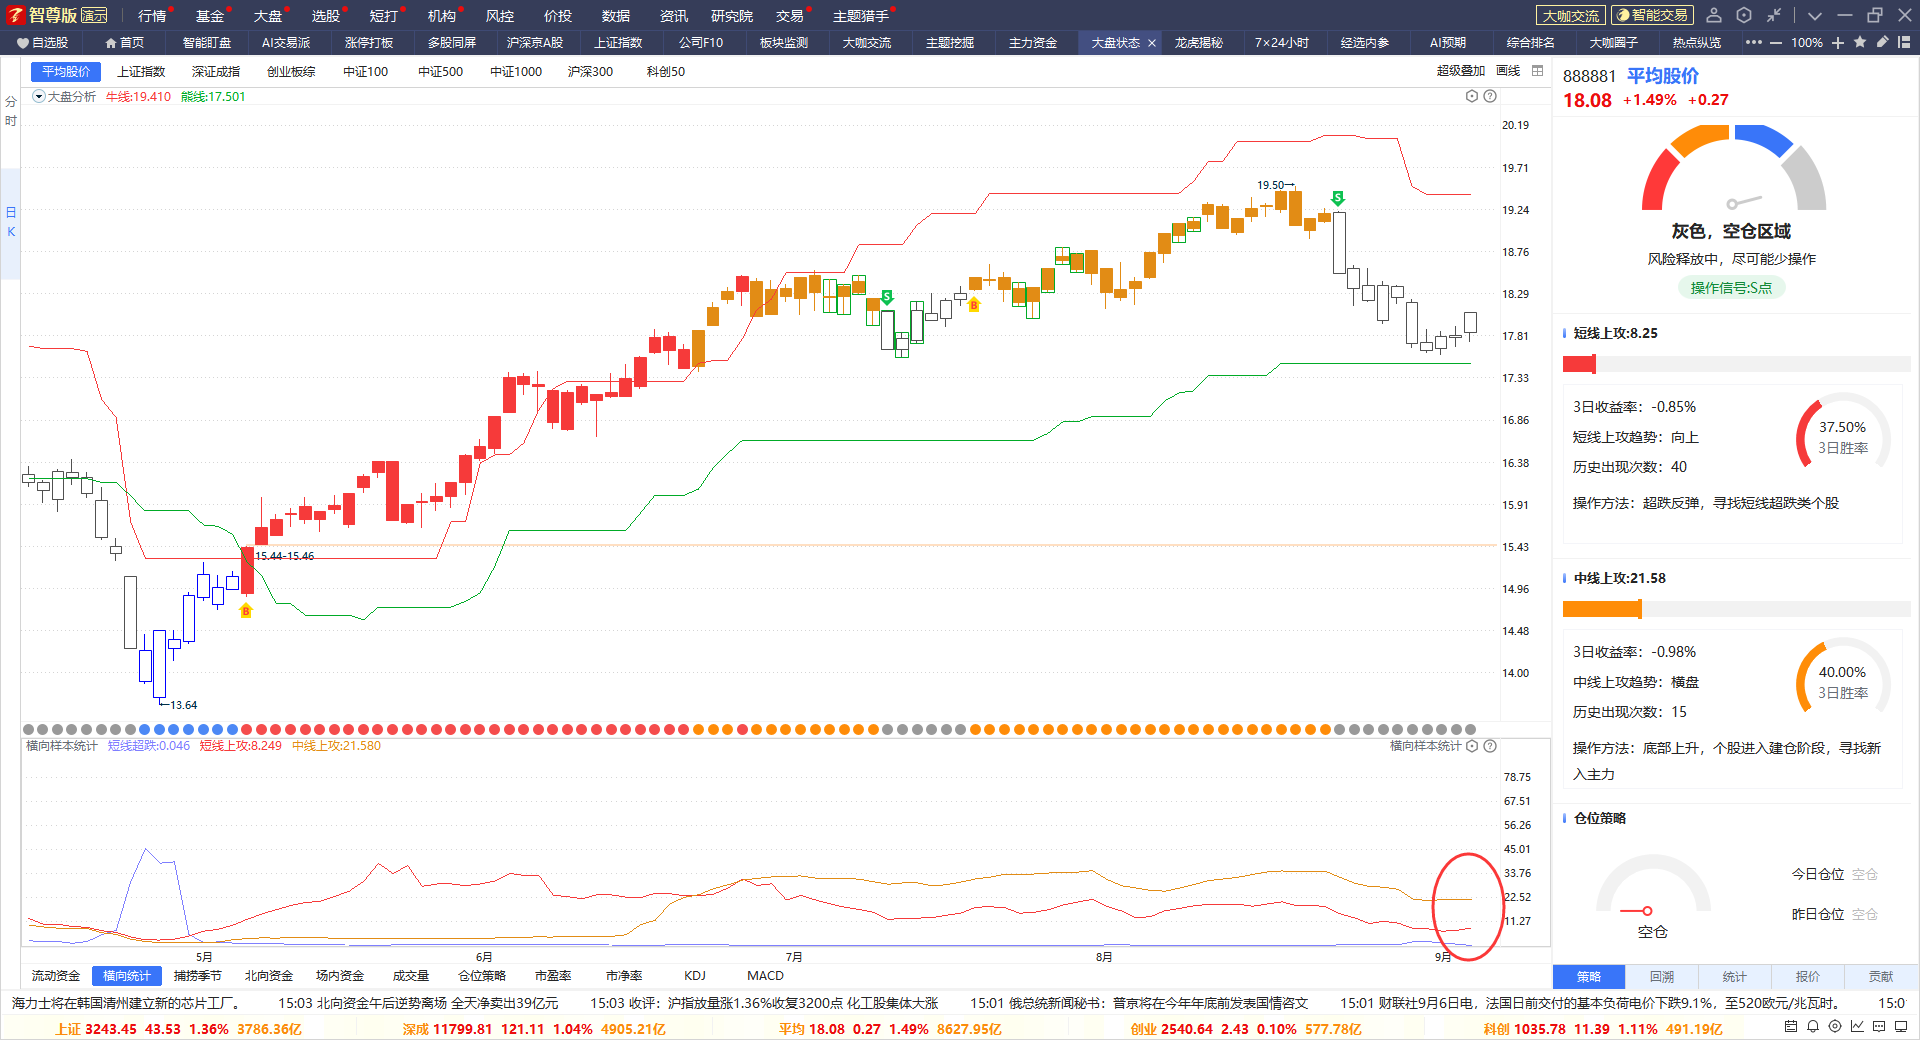Open the 行情 menu
The height and width of the screenshot is (1040, 1920).
152,16
